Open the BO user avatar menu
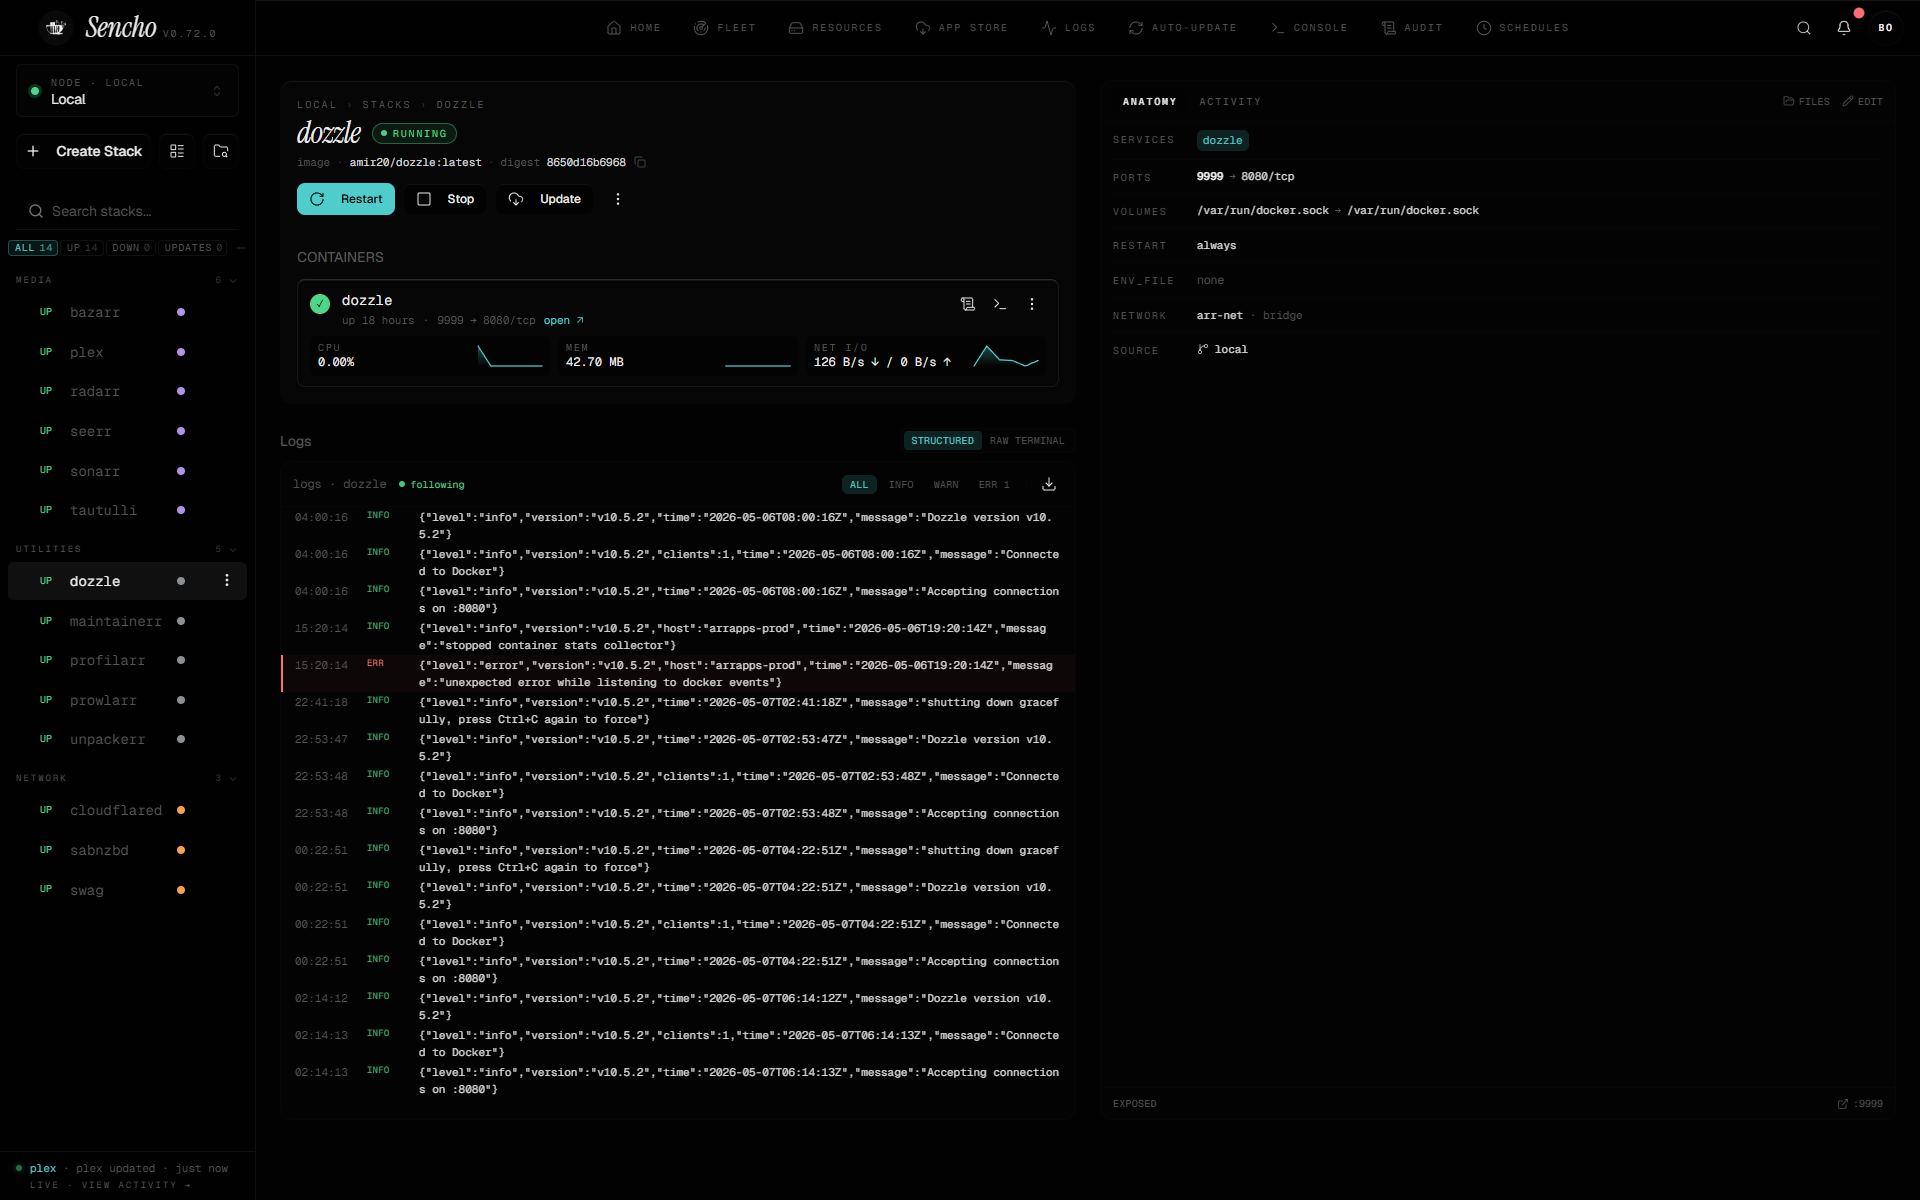The height and width of the screenshot is (1200, 1920). click(x=1885, y=28)
